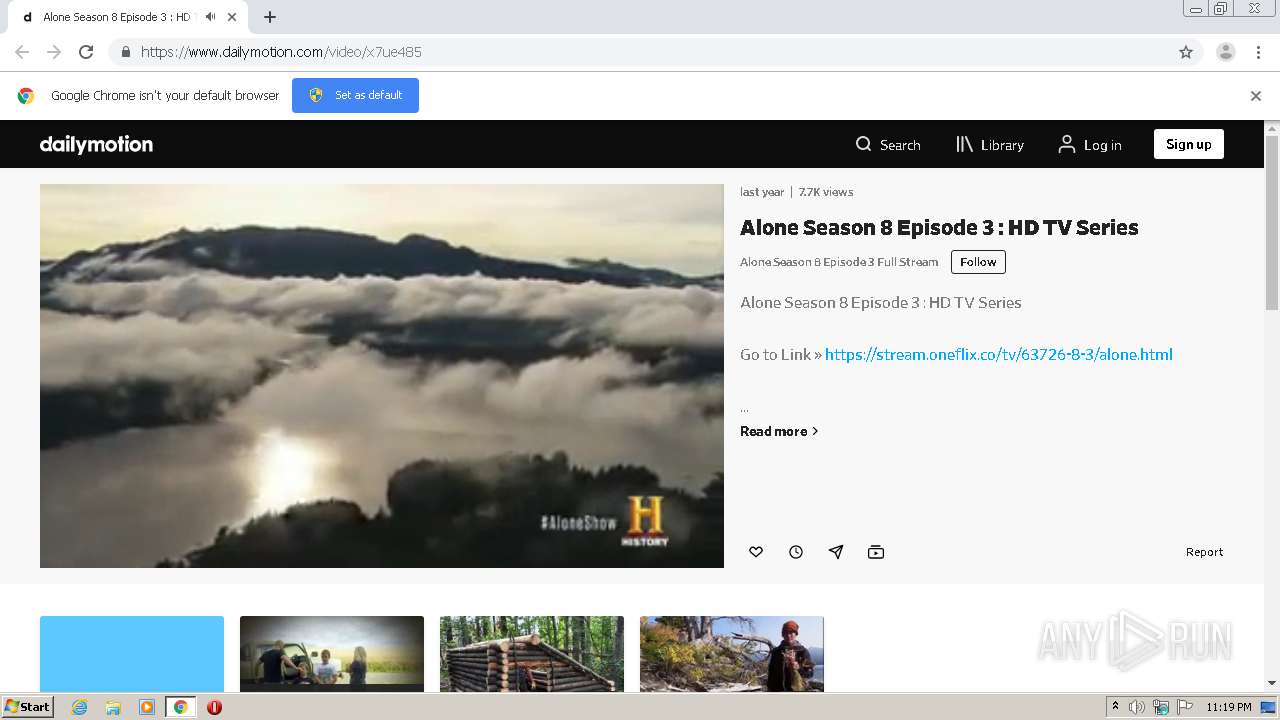The height and width of the screenshot is (720, 1280).
Task: Click the page vertical scrollbar
Action: [x=1272, y=223]
